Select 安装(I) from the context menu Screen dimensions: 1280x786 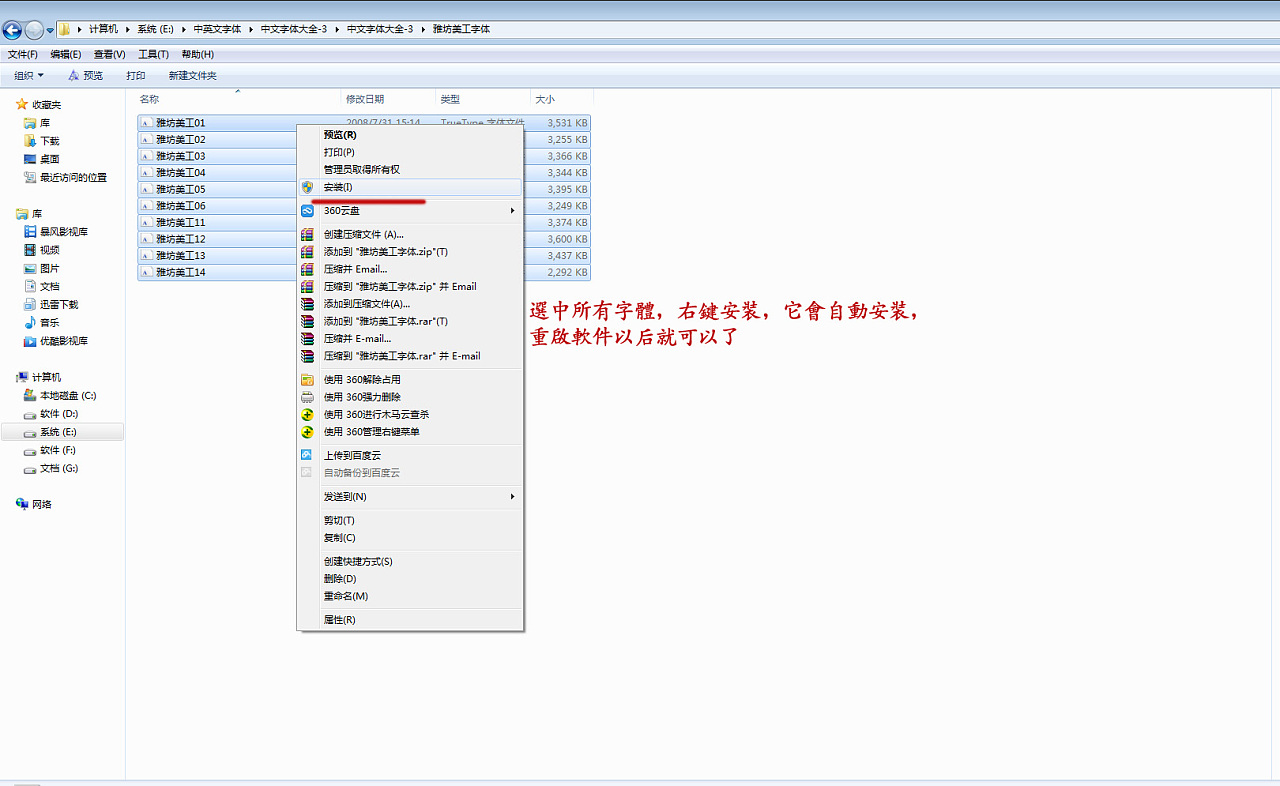point(340,189)
